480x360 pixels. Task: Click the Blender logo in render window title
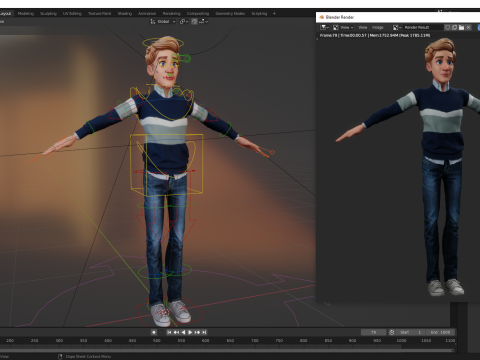pyautogui.click(x=321, y=17)
